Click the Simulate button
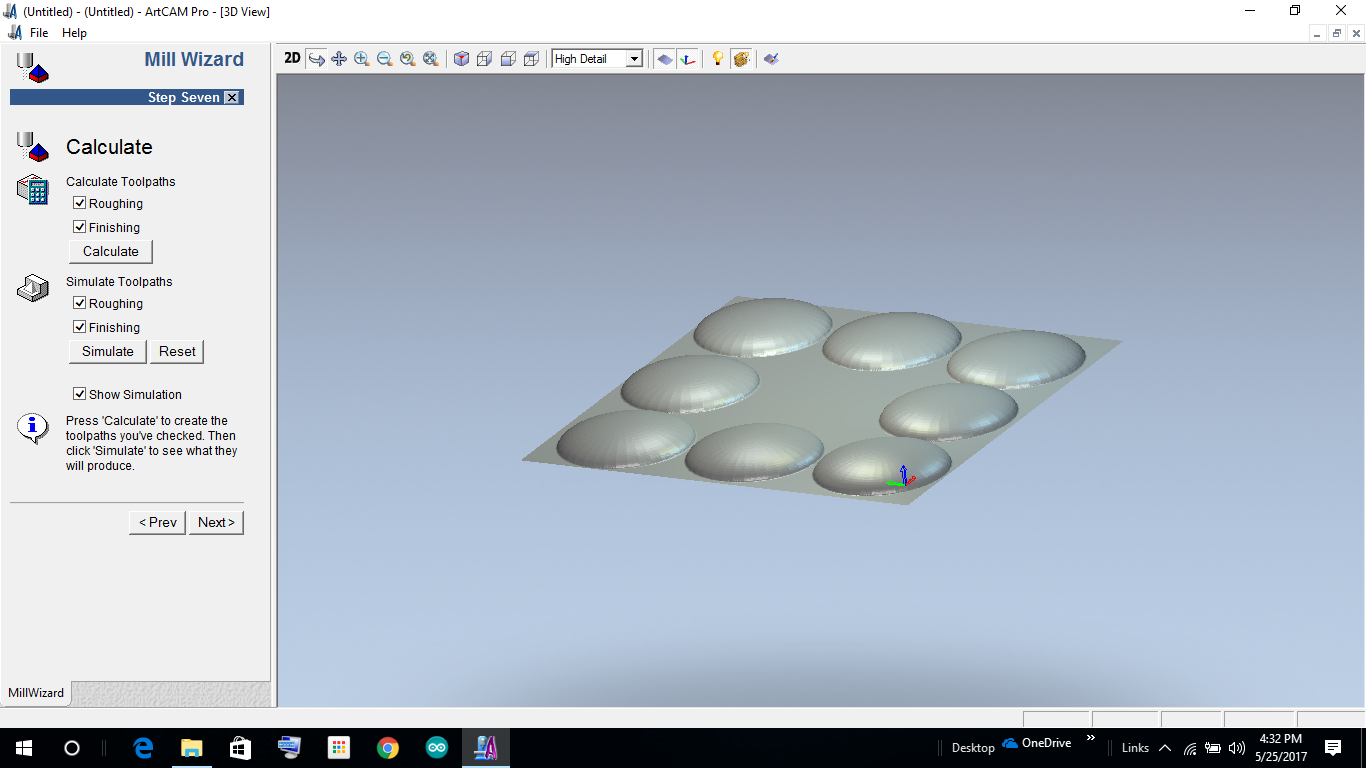Viewport: 1366px width, 768px height. click(x=108, y=351)
